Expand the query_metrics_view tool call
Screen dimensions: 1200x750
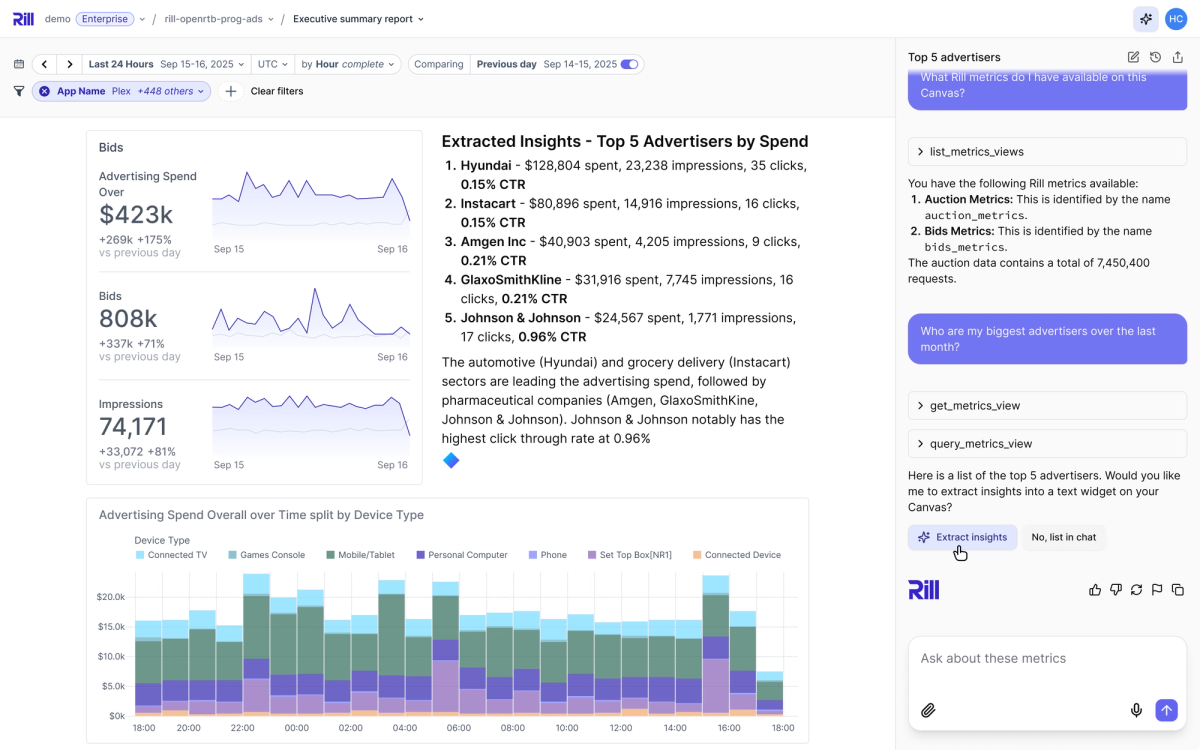click(x=1047, y=444)
